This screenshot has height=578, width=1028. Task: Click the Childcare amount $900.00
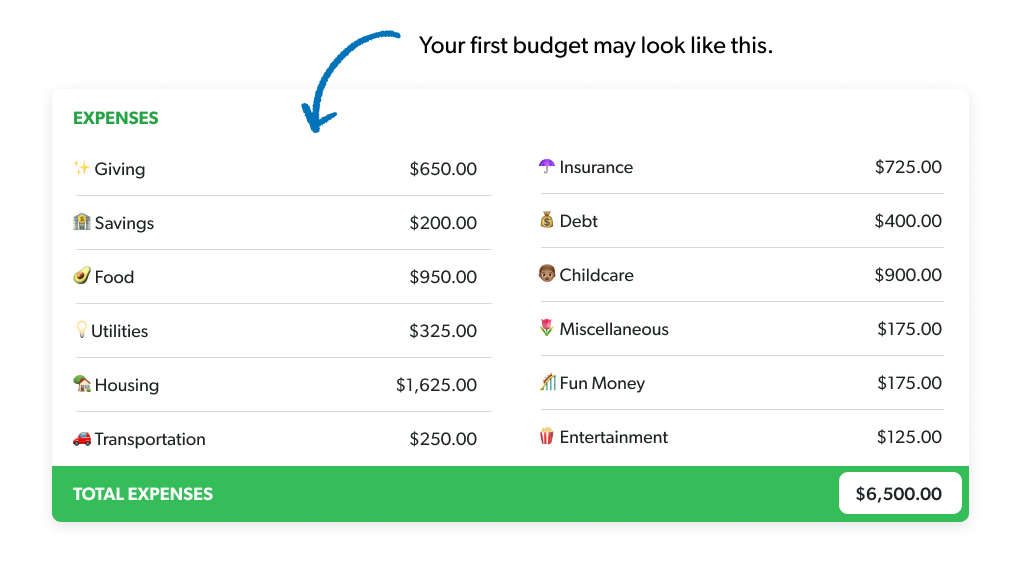click(x=908, y=275)
